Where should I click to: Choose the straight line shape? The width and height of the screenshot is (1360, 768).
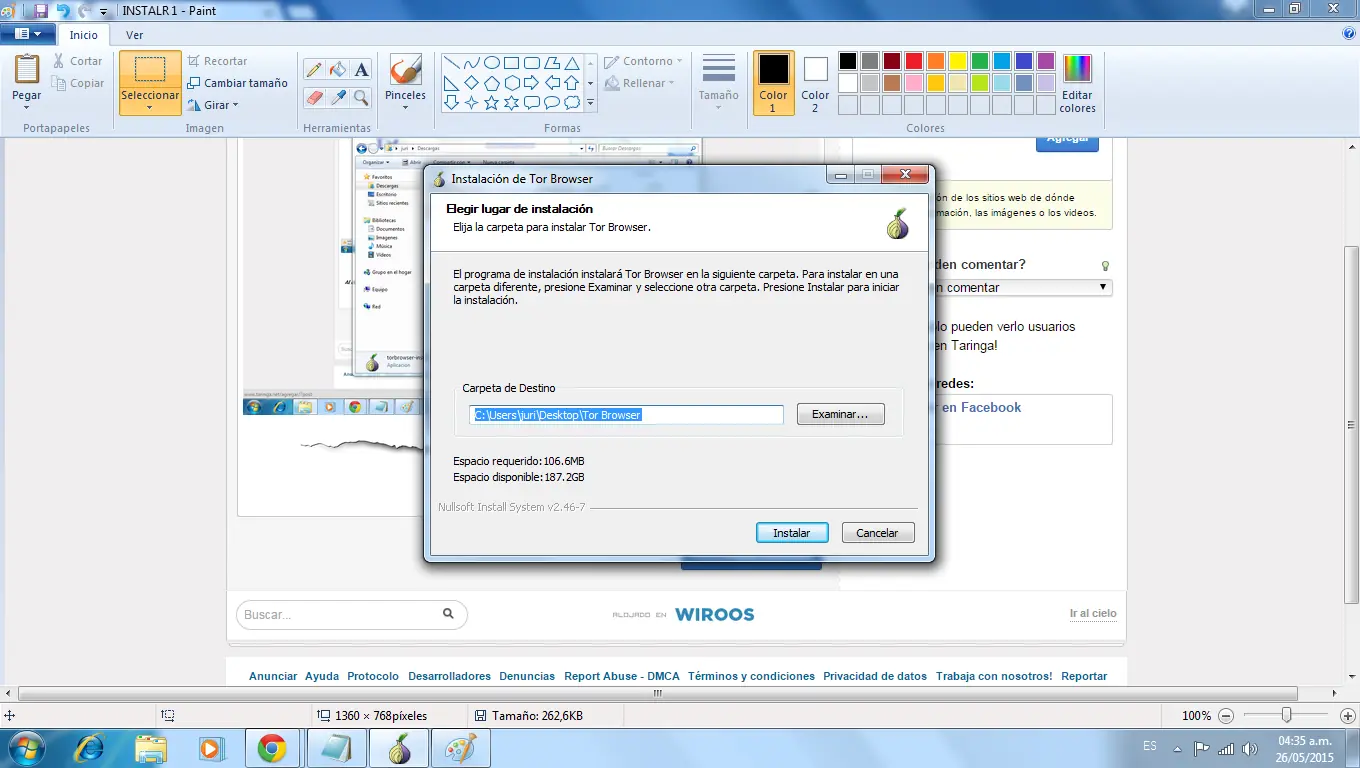pyautogui.click(x=451, y=62)
